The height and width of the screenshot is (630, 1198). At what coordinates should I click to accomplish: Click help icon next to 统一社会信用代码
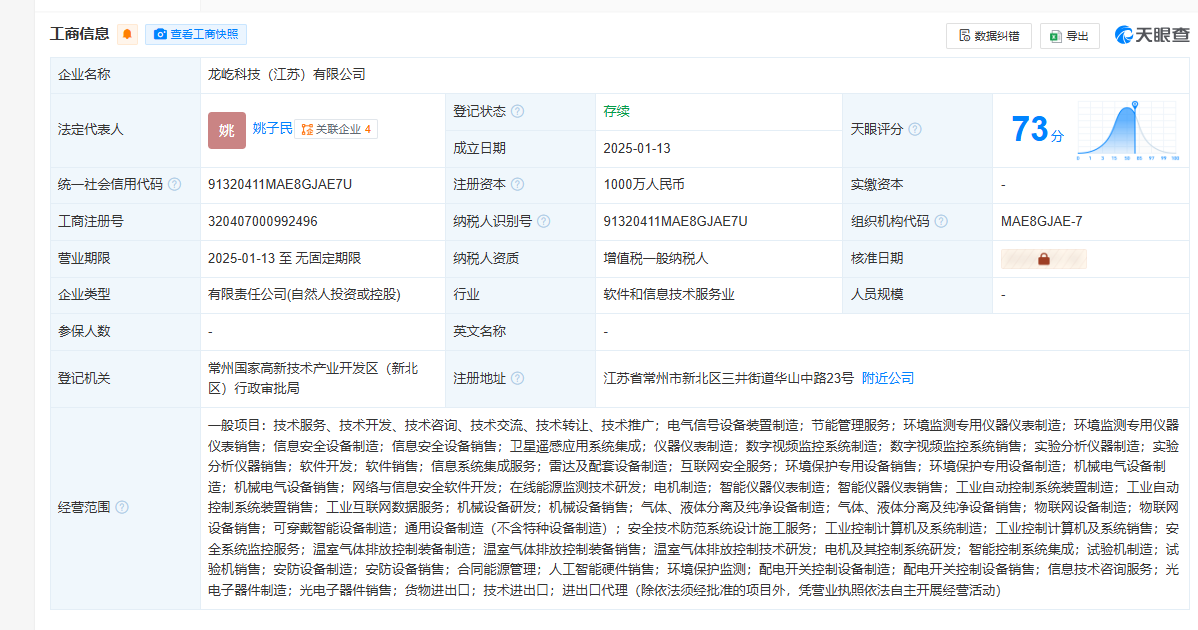coord(174,185)
